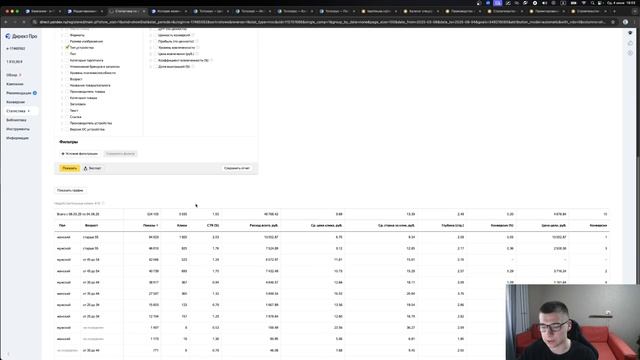Screen dimensions: 640x360
Task: Click the Возраст column header
Action: (91, 225)
